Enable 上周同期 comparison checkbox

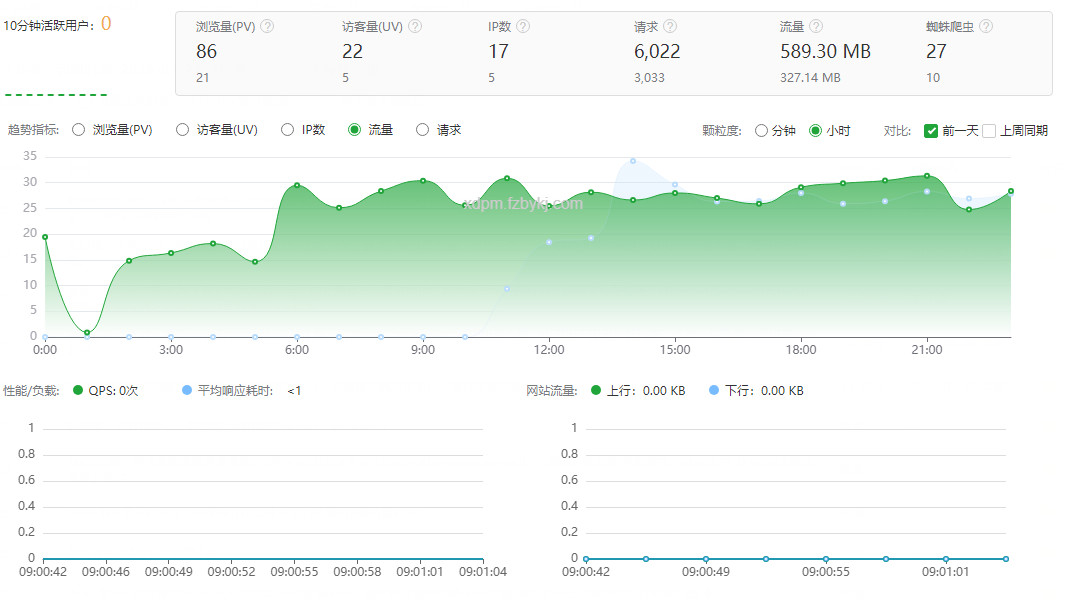click(989, 131)
